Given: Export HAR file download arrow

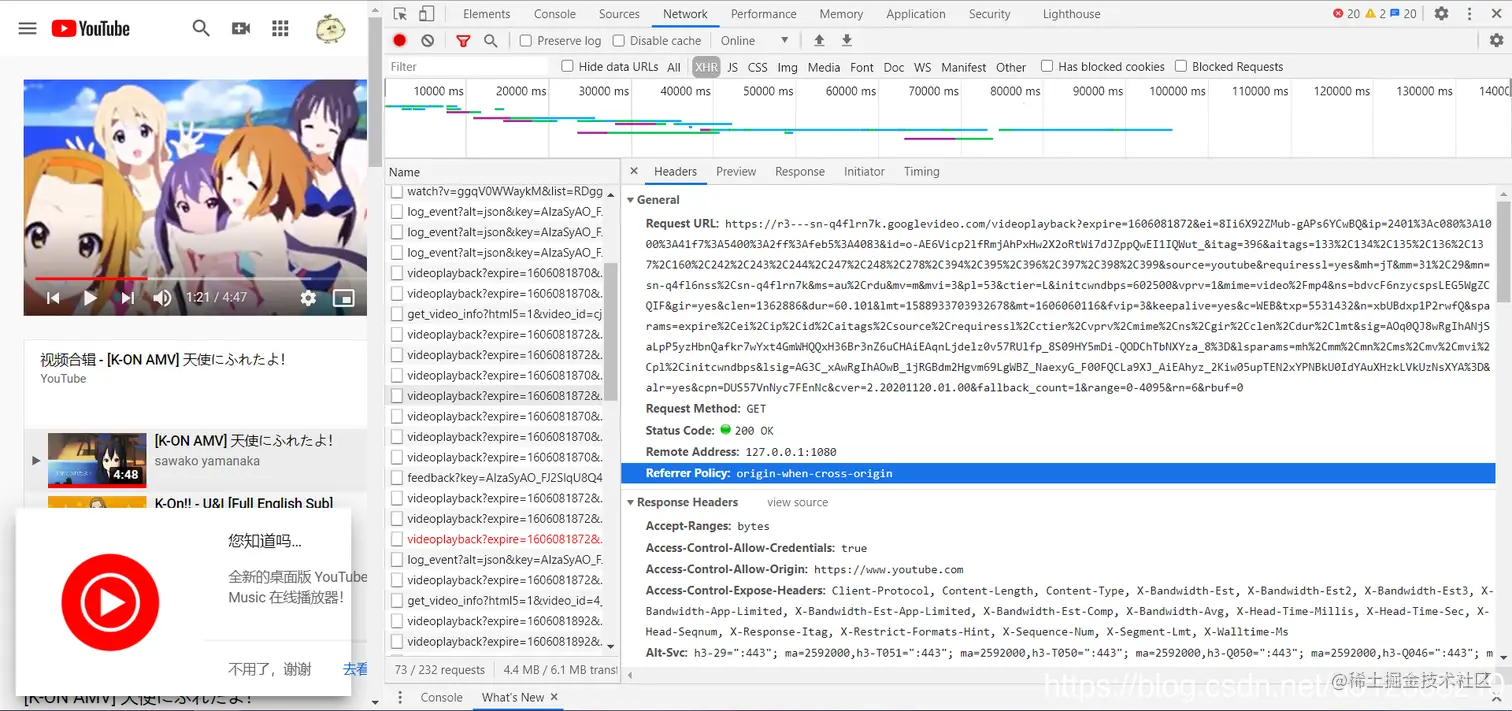Looking at the screenshot, I should (847, 40).
